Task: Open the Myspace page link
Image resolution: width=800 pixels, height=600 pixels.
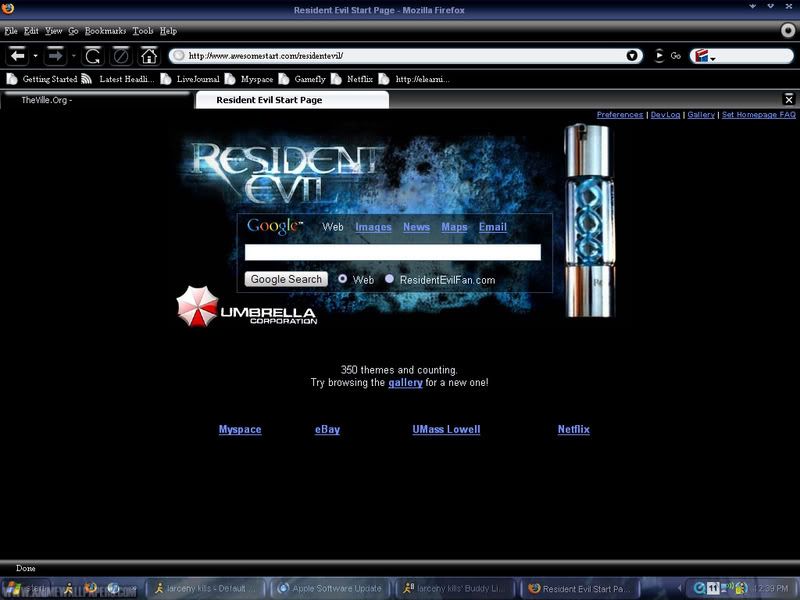Action: [240, 430]
